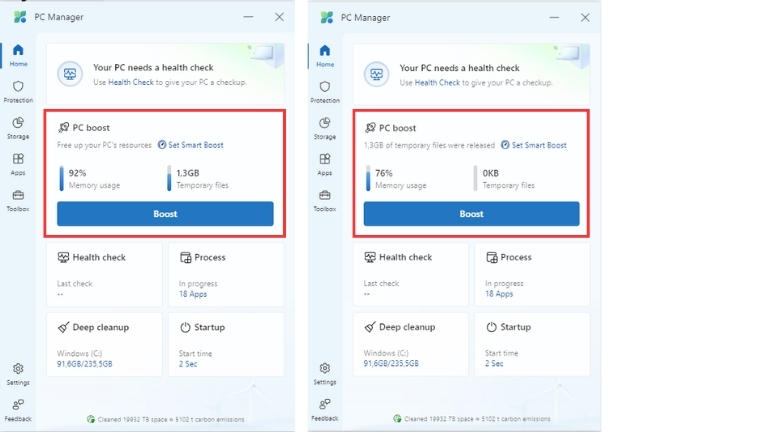Click the 18 Apps link in right window

(x=499, y=294)
